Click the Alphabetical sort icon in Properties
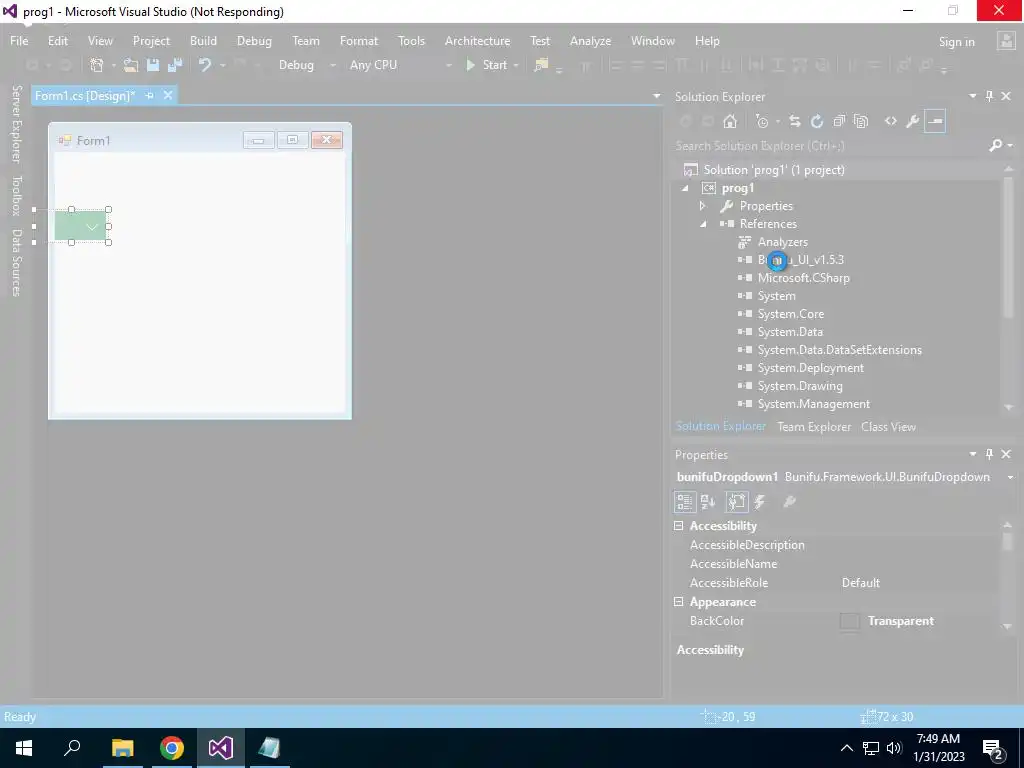Viewport: 1024px width, 768px height. click(x=708, y=502)
